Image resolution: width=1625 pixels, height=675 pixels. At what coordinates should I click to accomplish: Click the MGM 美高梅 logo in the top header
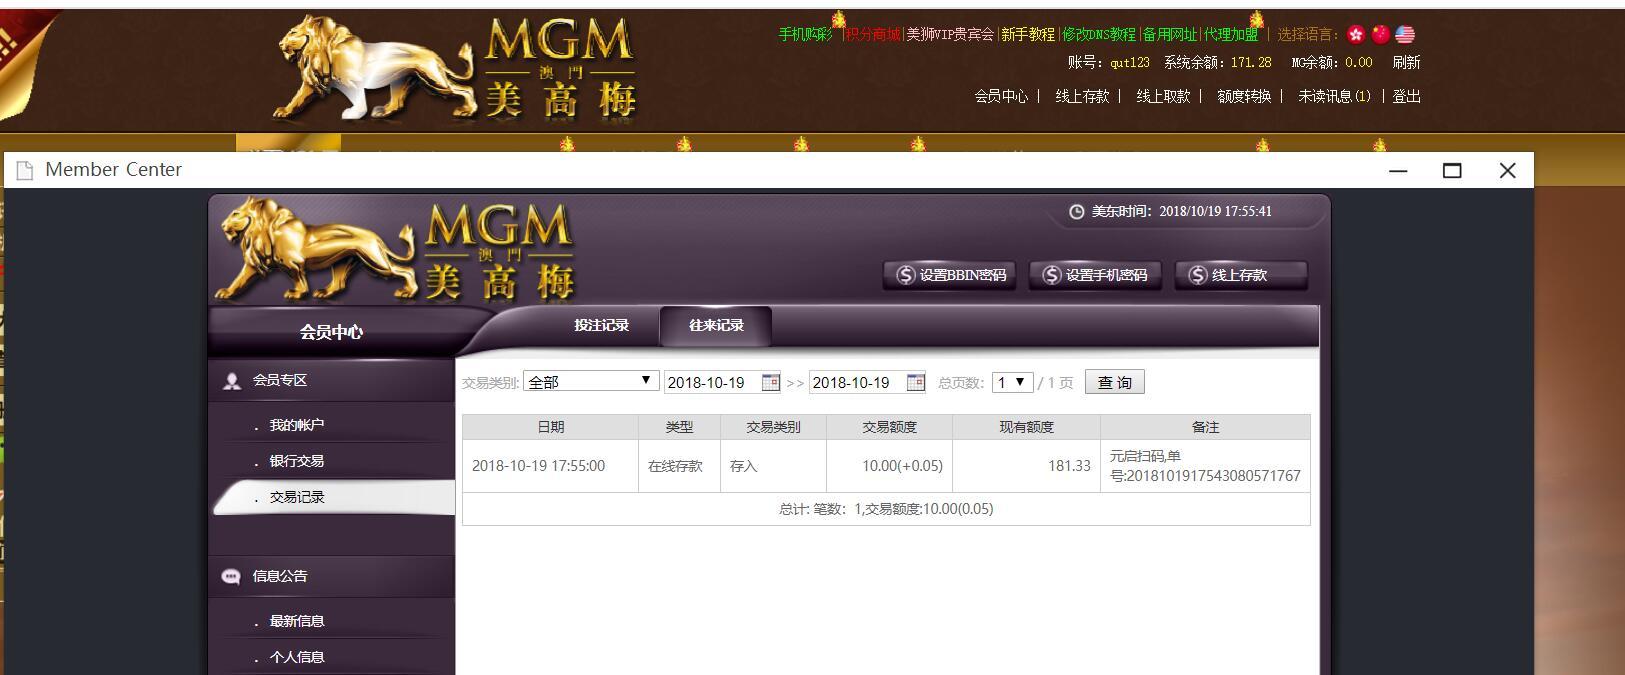coord(455,68)
